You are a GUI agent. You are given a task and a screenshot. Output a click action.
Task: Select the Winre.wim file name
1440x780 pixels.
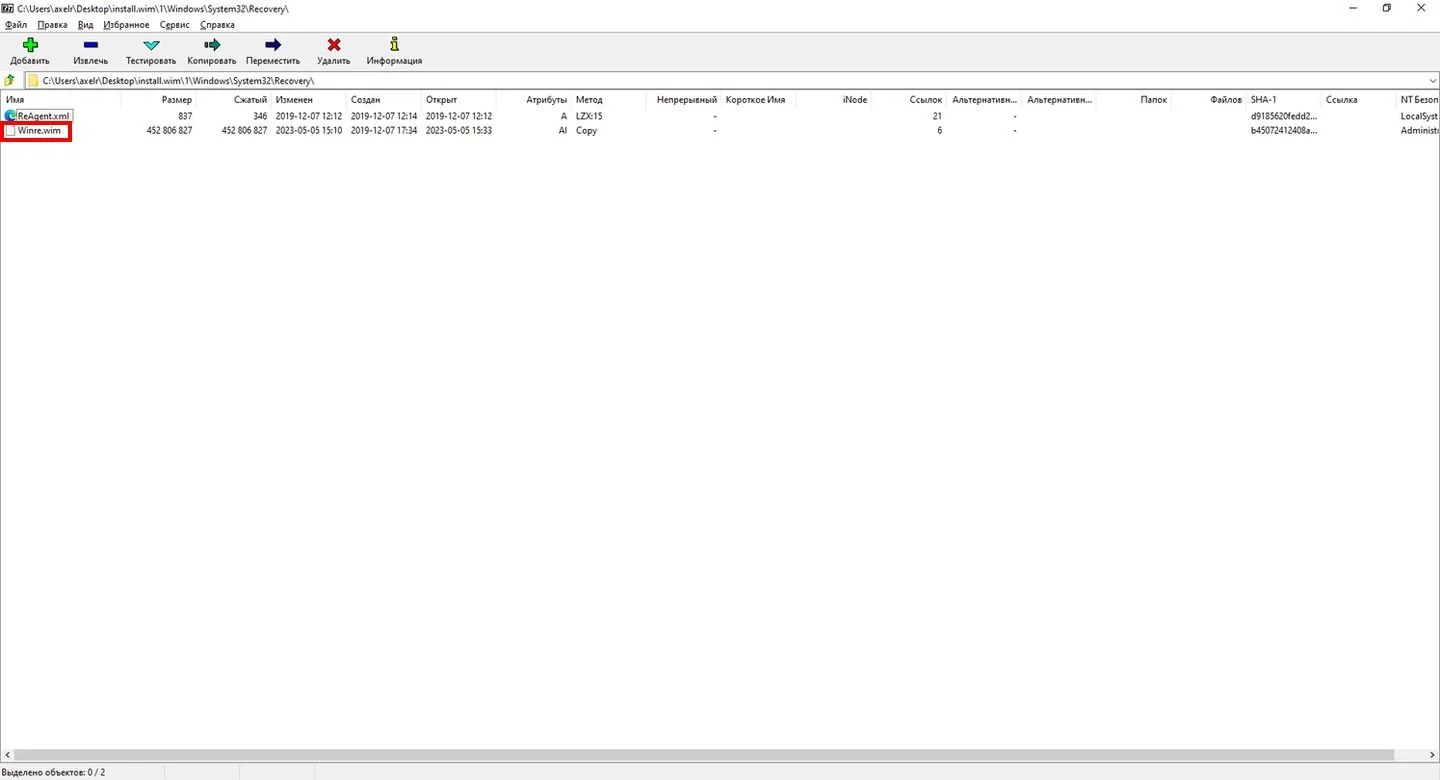coord(39,131)
